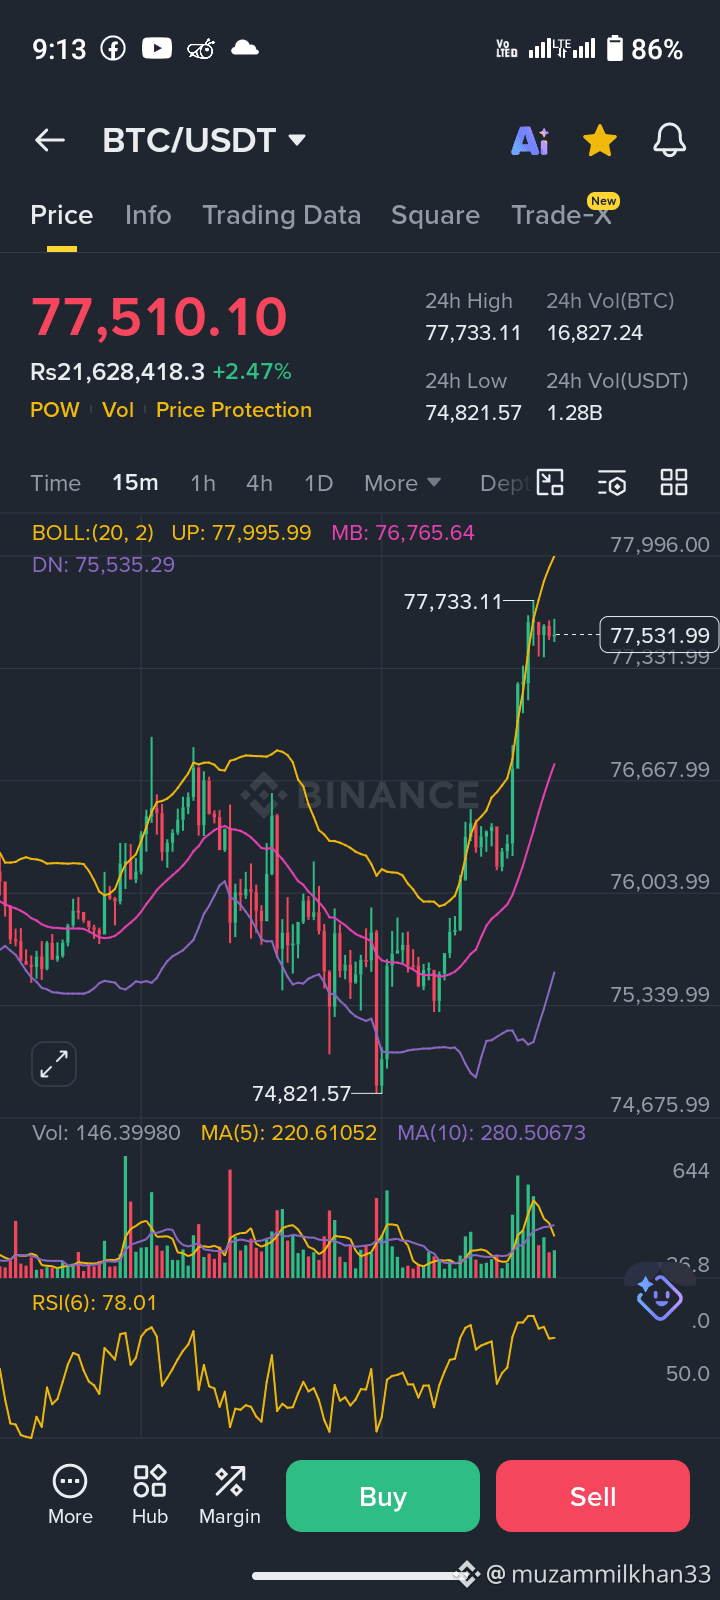Select the 1h chart interval
720x1600 pixels.
pyautogui.click(x=203, y=483)
